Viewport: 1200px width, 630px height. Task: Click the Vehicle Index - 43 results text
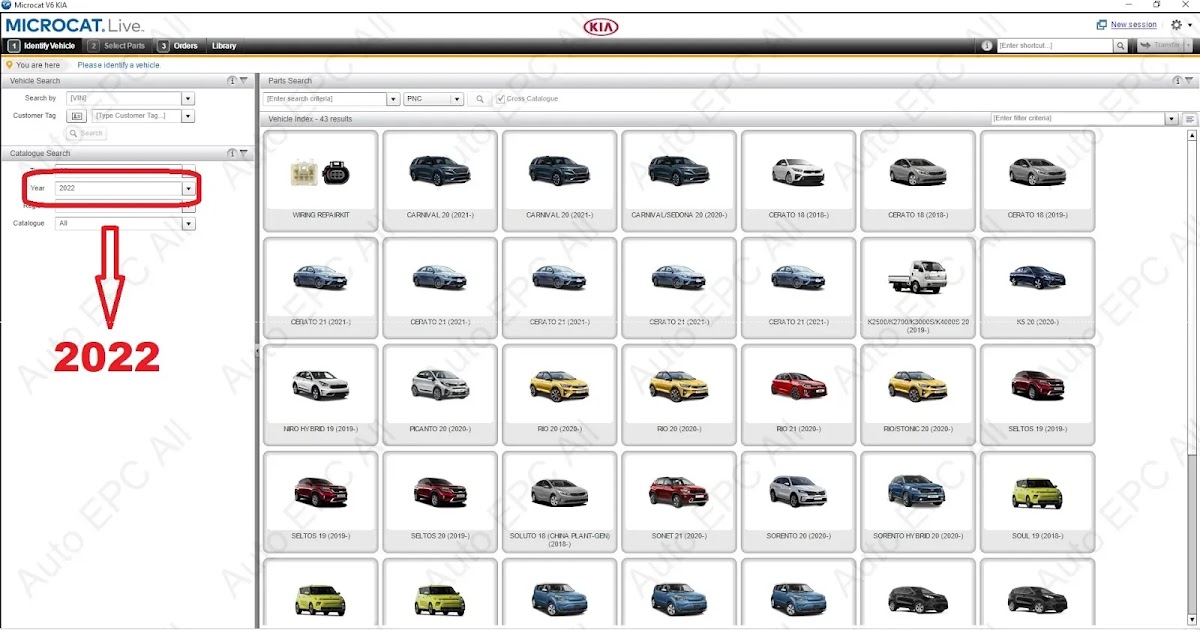coord(310,119)
